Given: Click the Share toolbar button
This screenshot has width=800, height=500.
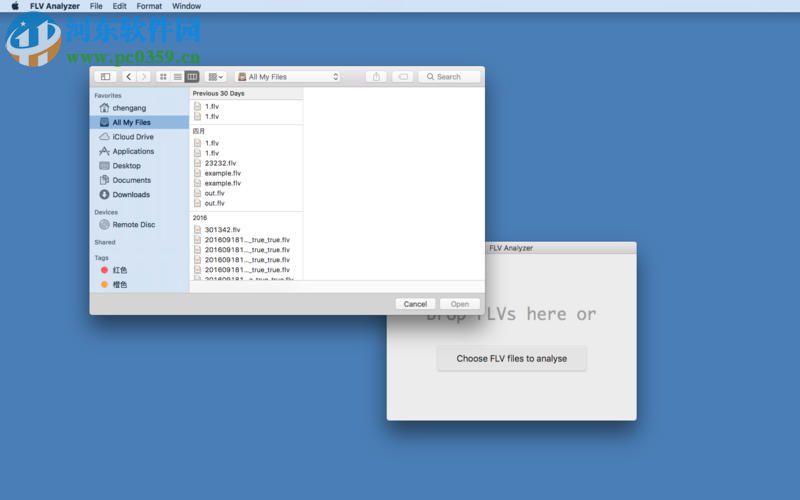Looking at the screenshot, I should [x=376, y=77].
